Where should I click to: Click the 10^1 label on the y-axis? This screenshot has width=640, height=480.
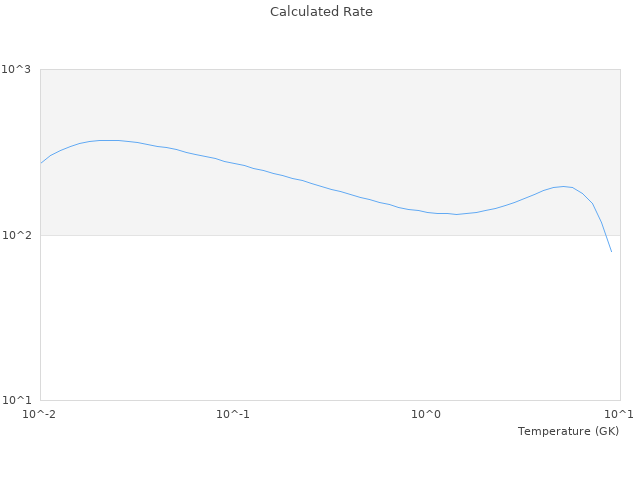pos(20,401)
